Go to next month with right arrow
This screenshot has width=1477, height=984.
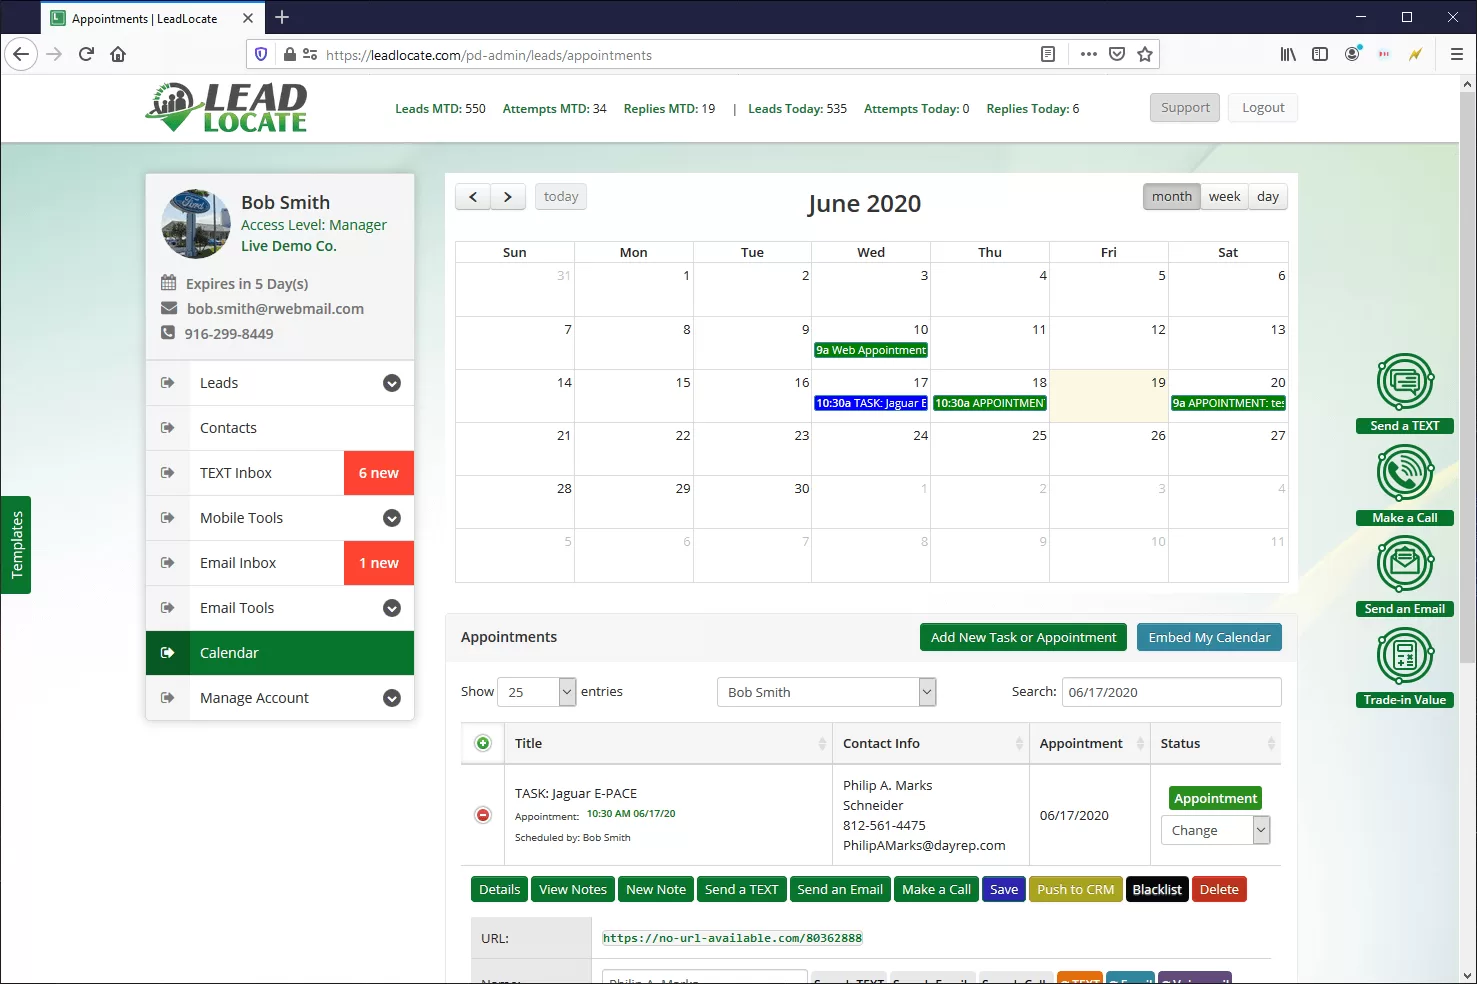(508, 197)
